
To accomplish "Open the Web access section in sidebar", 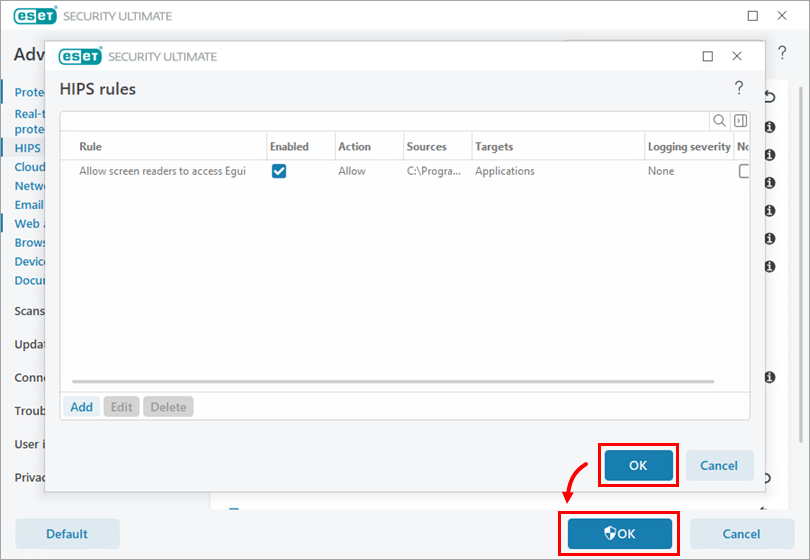I will 29,224.
